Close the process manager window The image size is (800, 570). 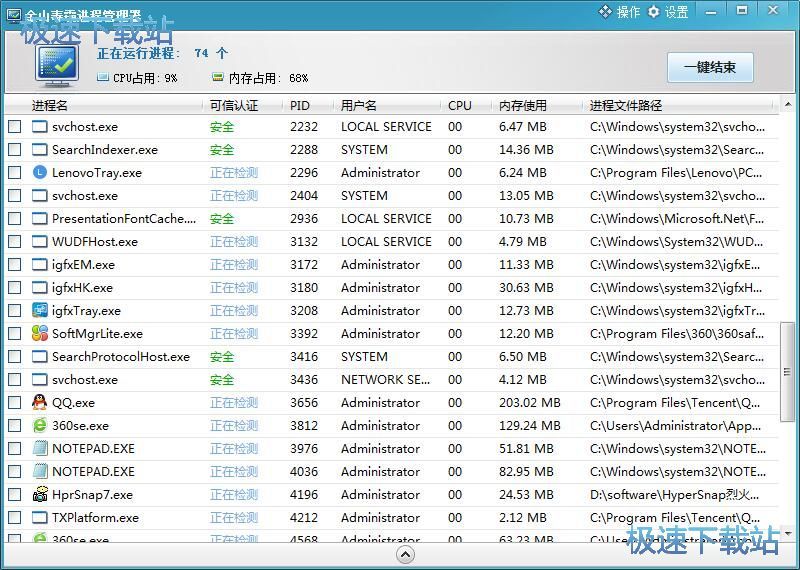click(773, 11)
